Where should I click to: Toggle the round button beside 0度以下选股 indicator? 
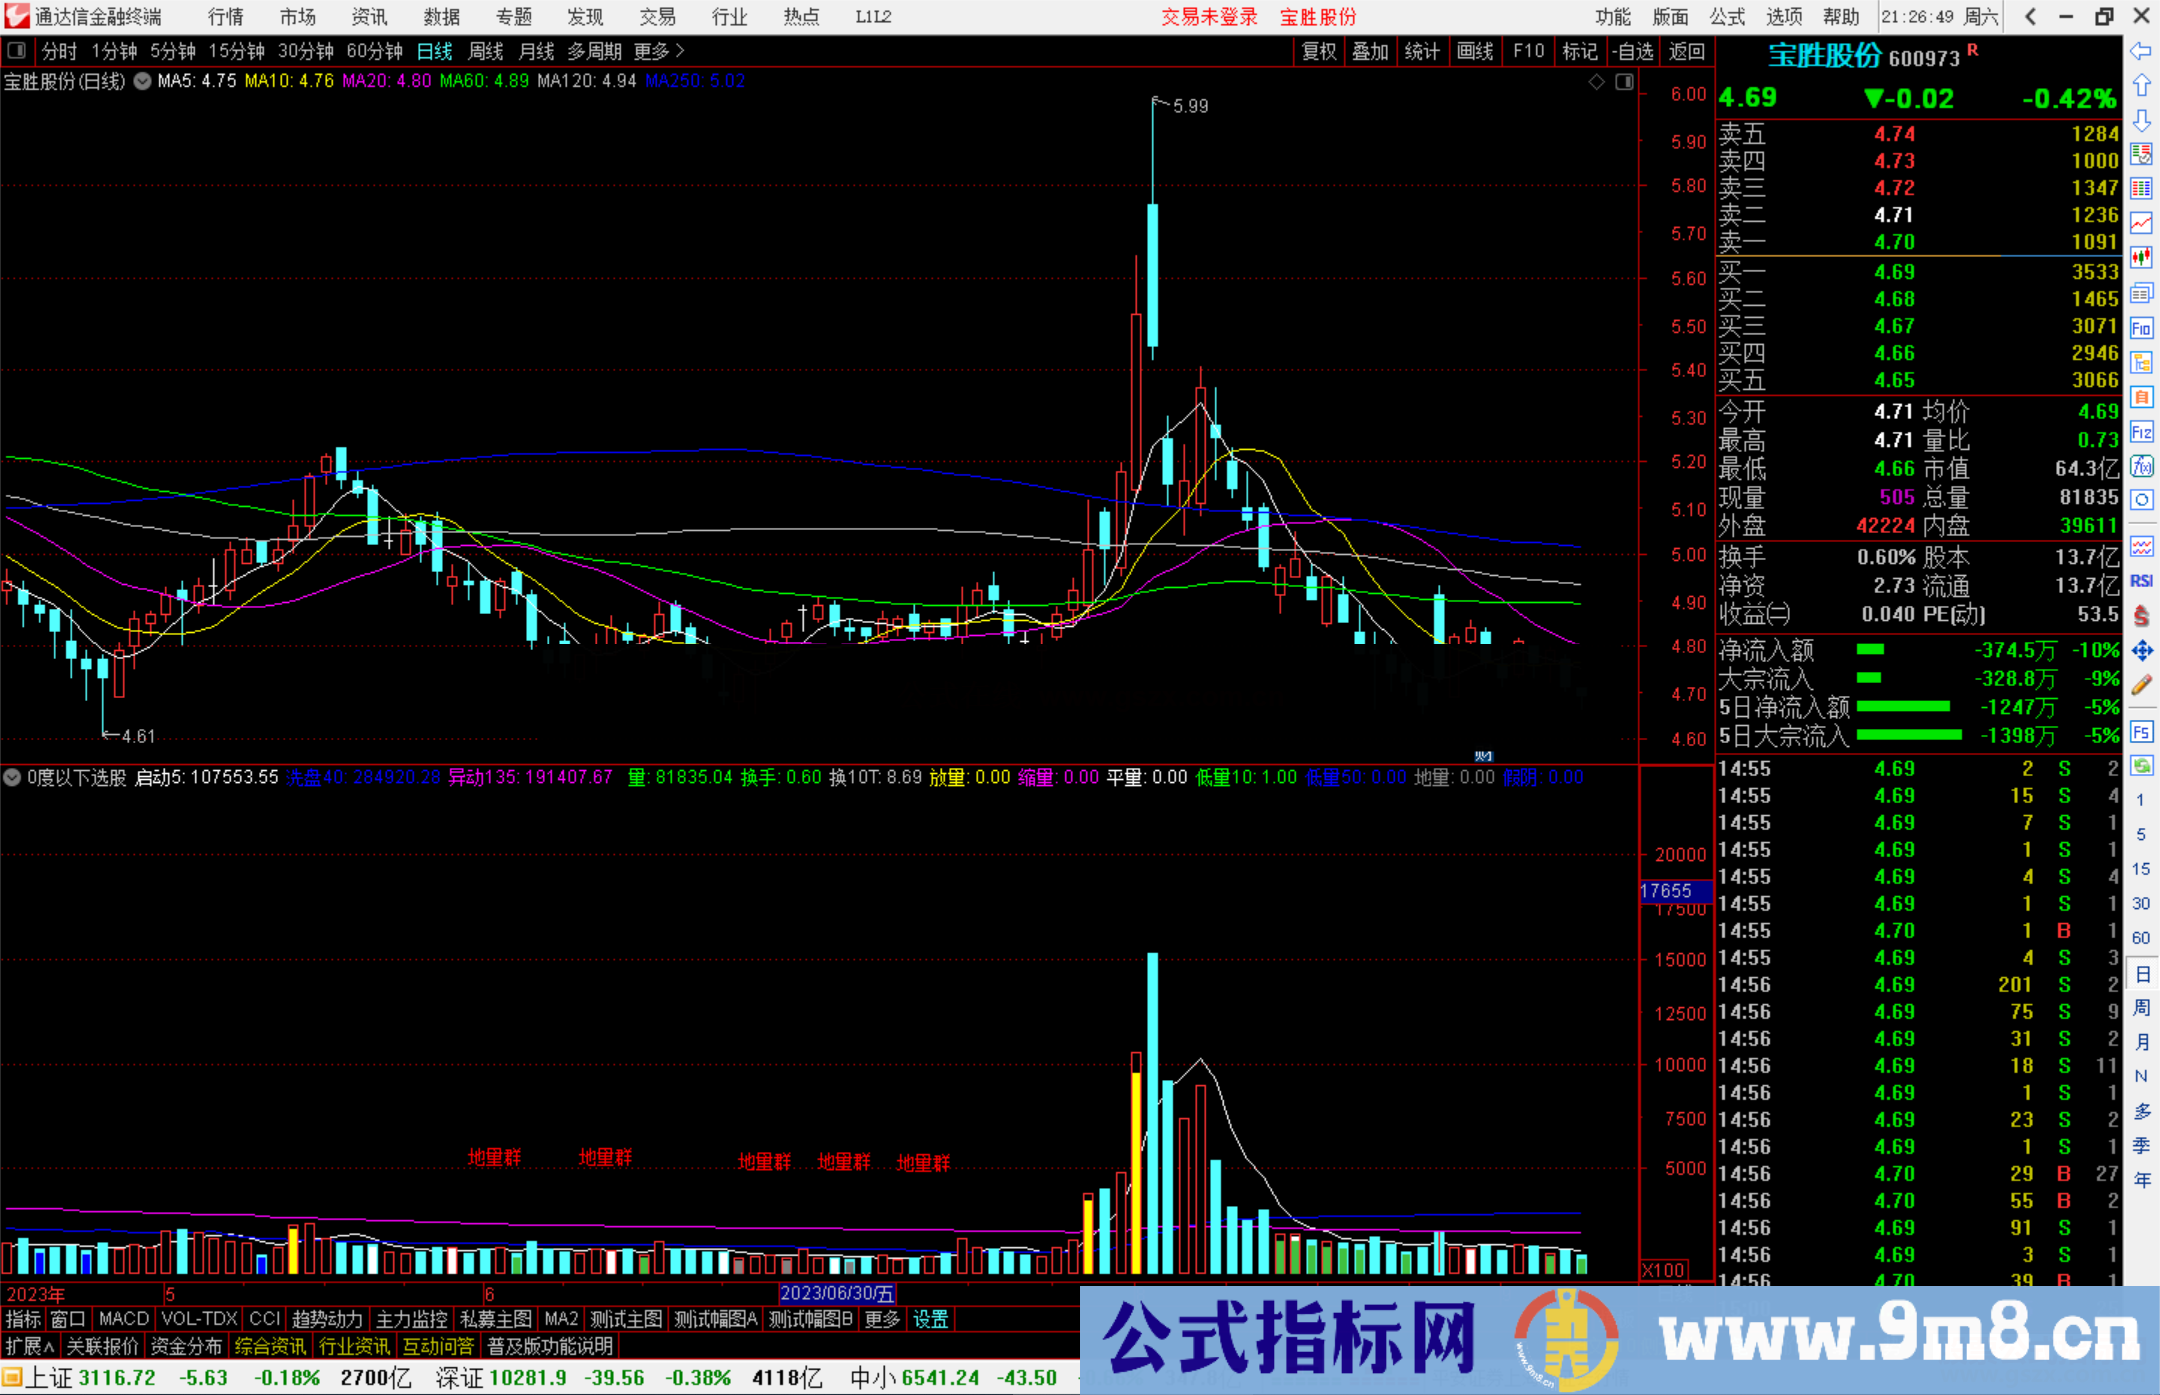[x=12, y=777]
